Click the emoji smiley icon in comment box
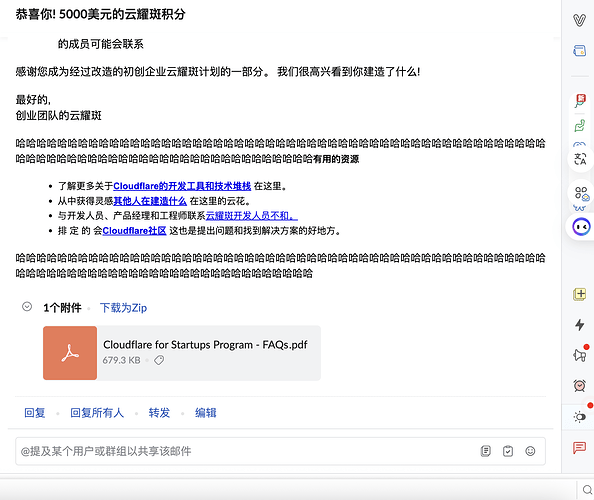 pyautogui.click(x=530, y=451)
